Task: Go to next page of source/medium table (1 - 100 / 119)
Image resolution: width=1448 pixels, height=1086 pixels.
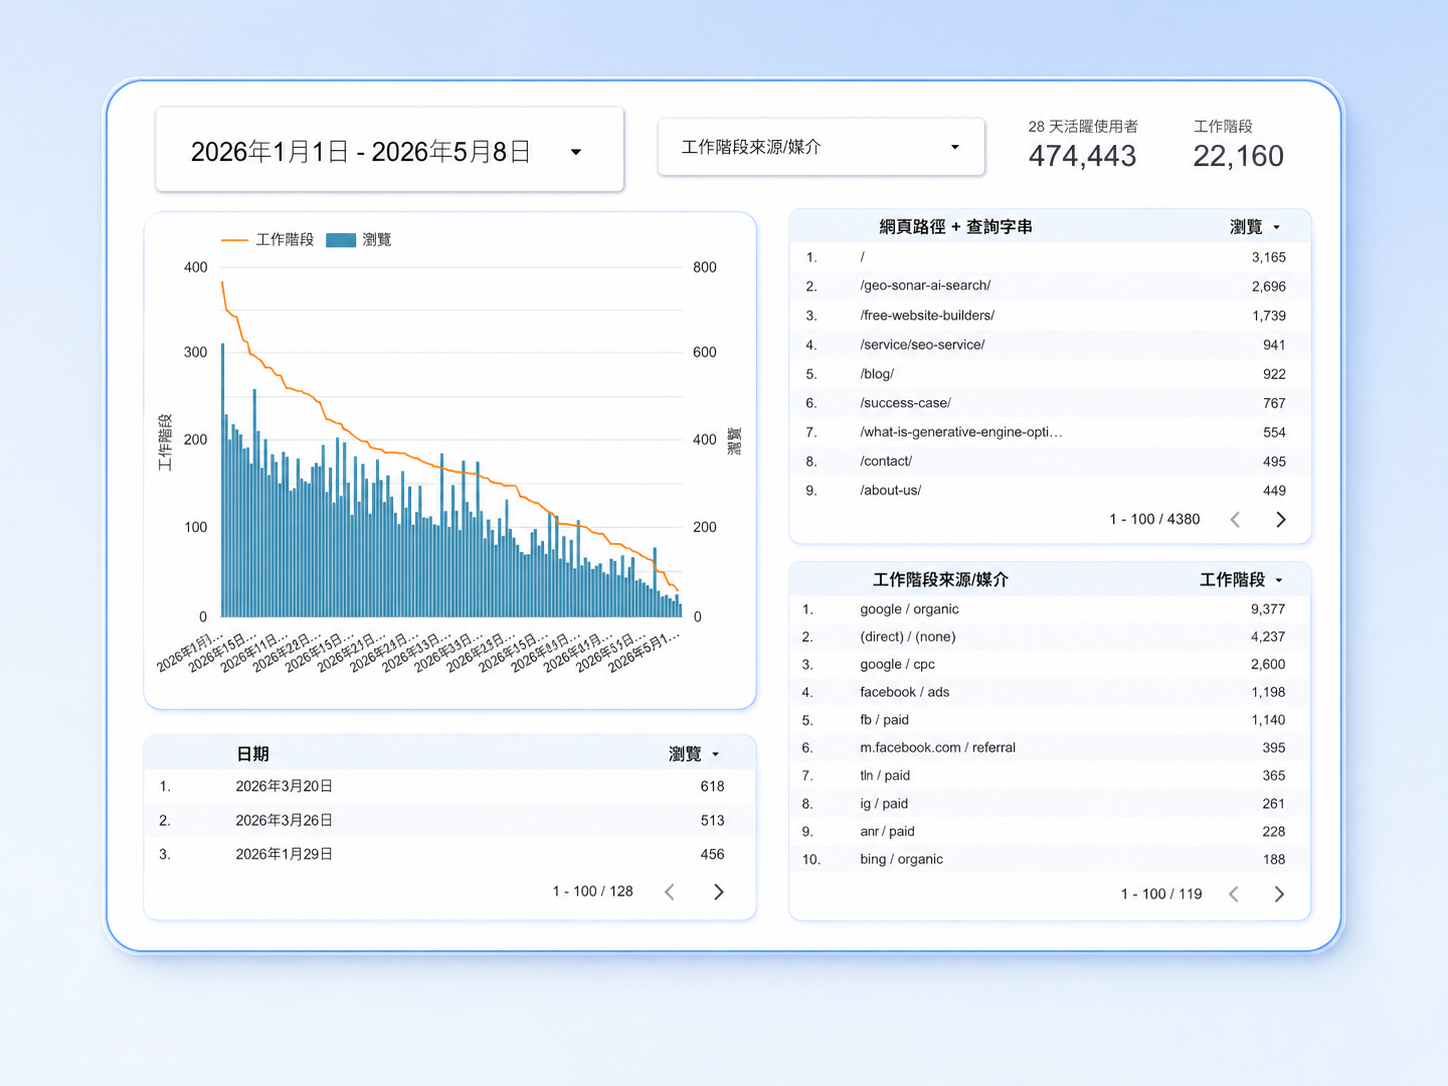Action: click(1279, 894)
